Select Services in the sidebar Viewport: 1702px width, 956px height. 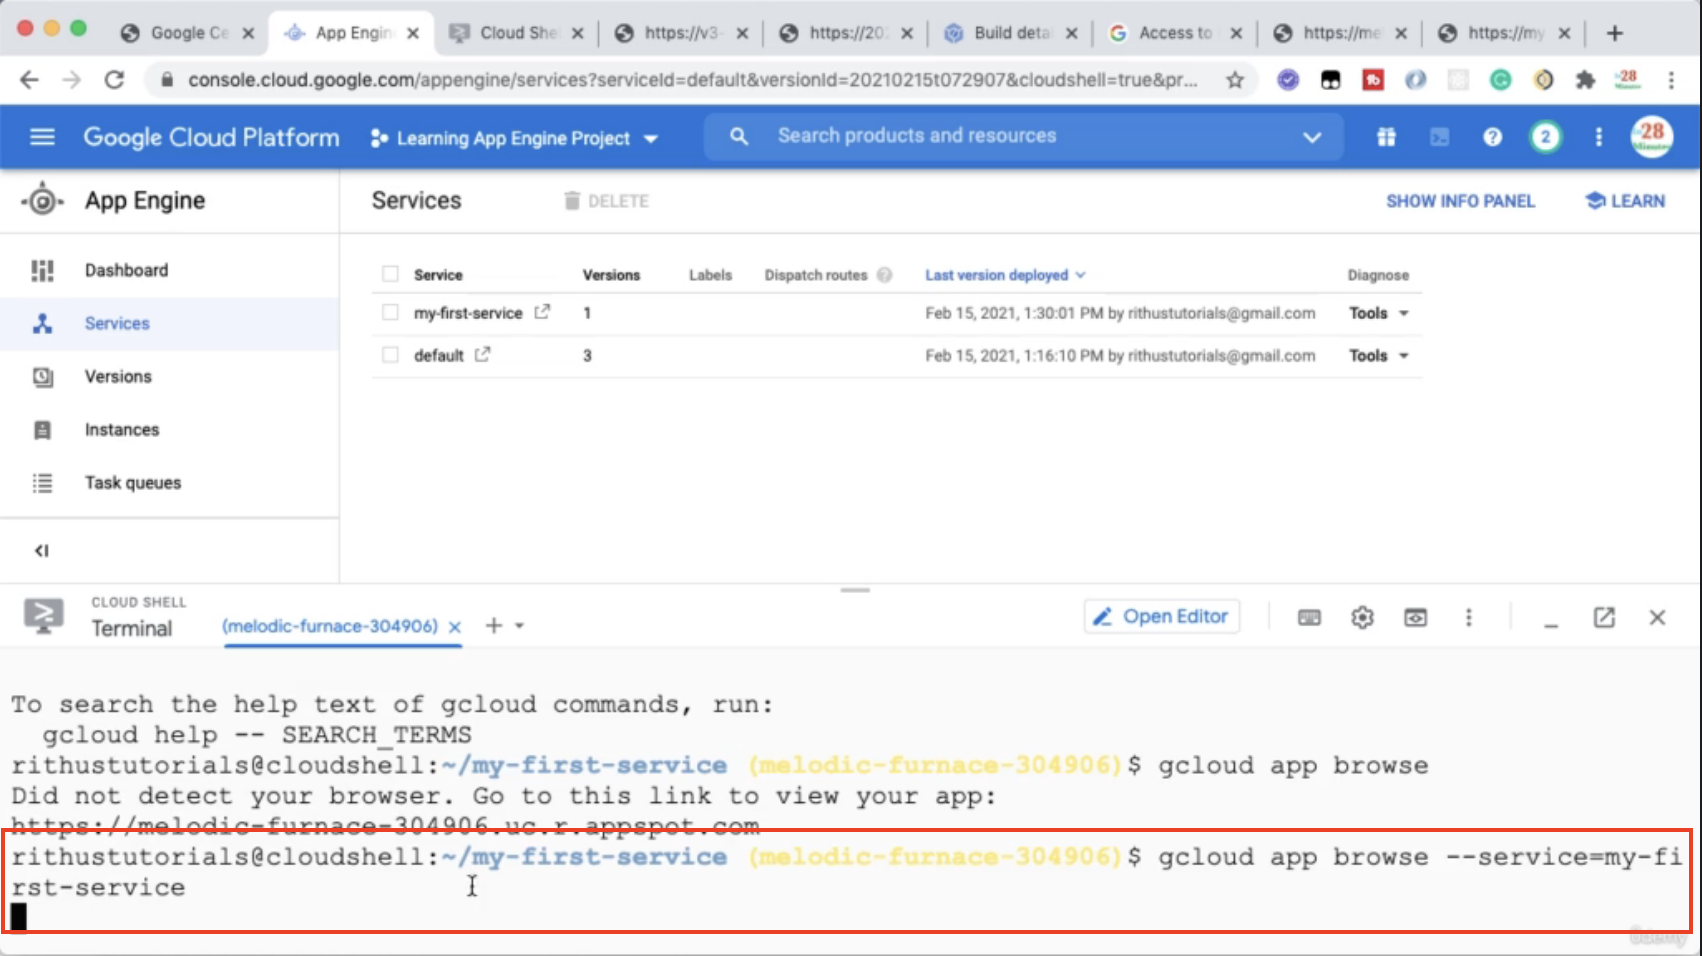coord(170,323)
